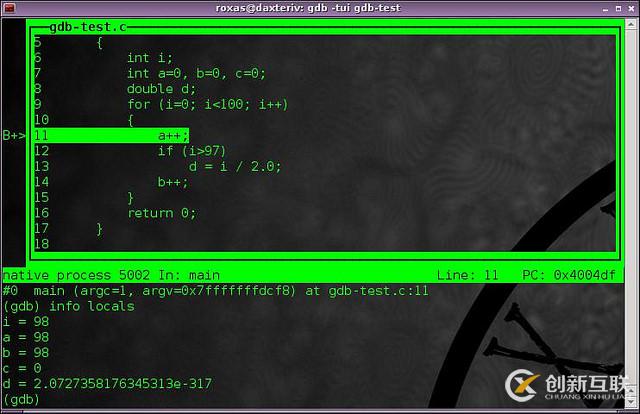
Task: Click line 15 closing brace
Action: [131, 198]
